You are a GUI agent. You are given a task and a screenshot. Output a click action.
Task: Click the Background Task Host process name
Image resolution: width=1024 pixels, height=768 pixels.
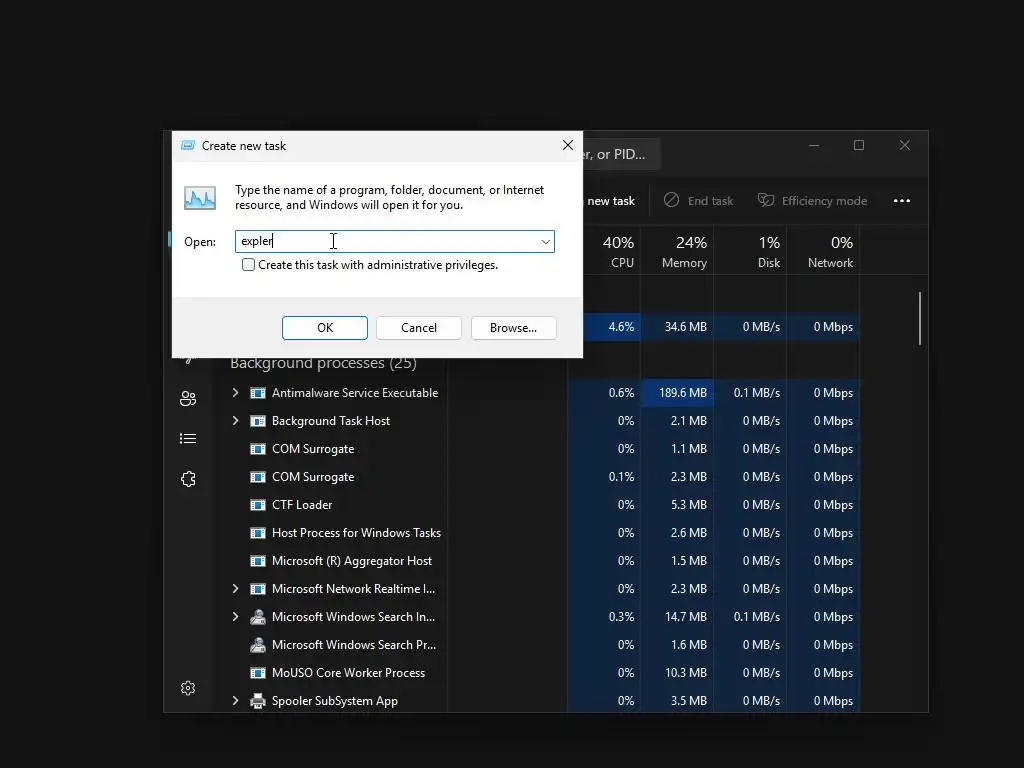click(330, 421)
